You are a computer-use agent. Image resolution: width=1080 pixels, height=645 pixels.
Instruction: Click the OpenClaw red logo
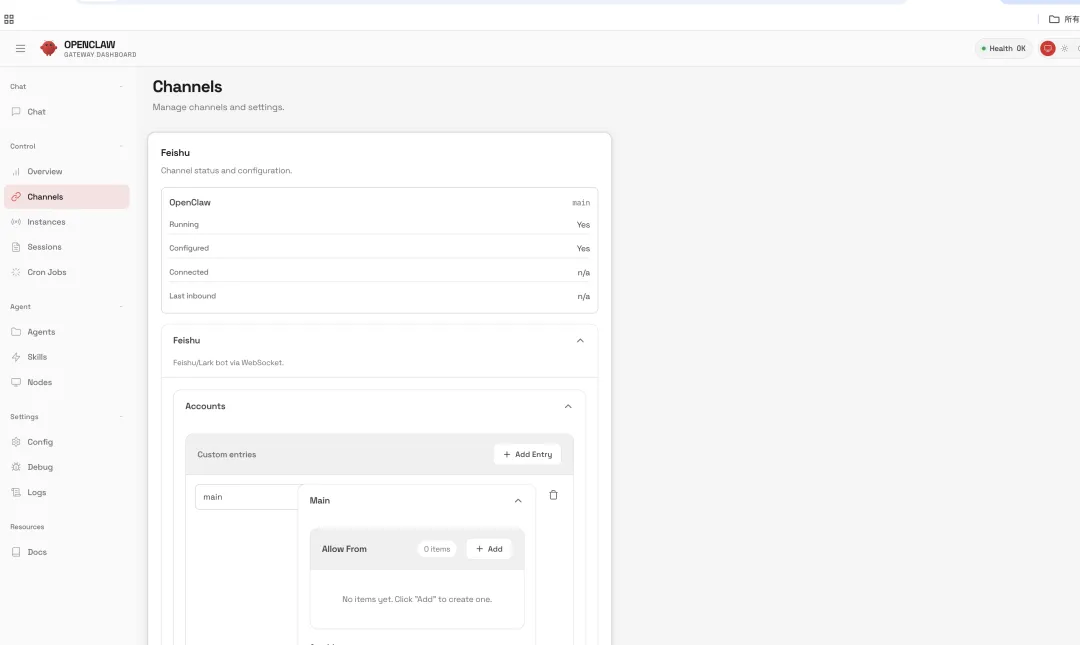pos(48,48)
